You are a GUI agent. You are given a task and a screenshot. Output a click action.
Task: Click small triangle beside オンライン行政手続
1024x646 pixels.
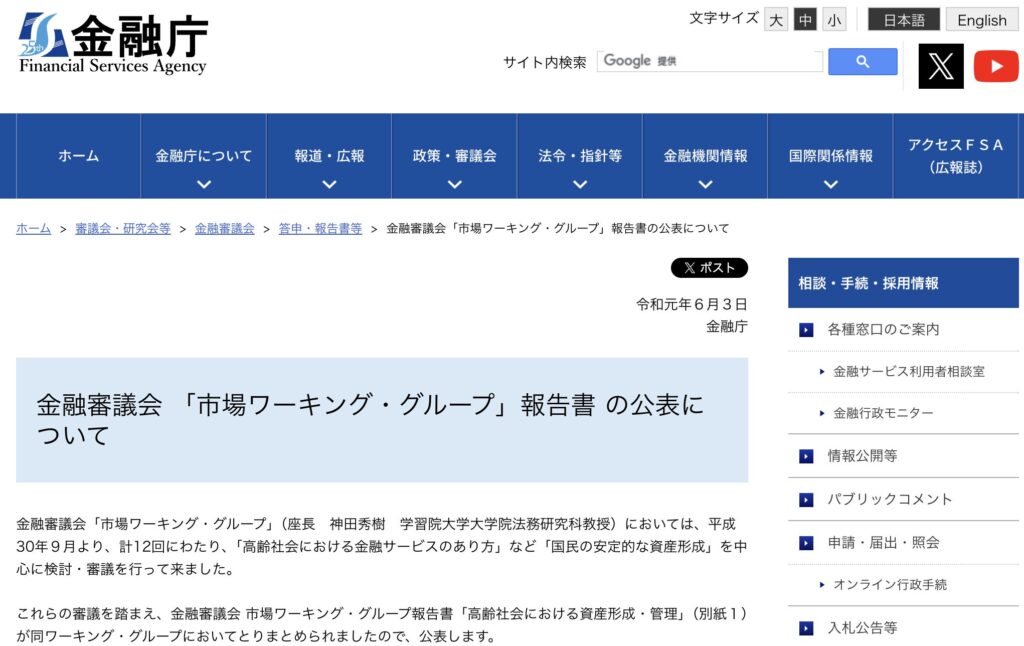coord(822,585)
